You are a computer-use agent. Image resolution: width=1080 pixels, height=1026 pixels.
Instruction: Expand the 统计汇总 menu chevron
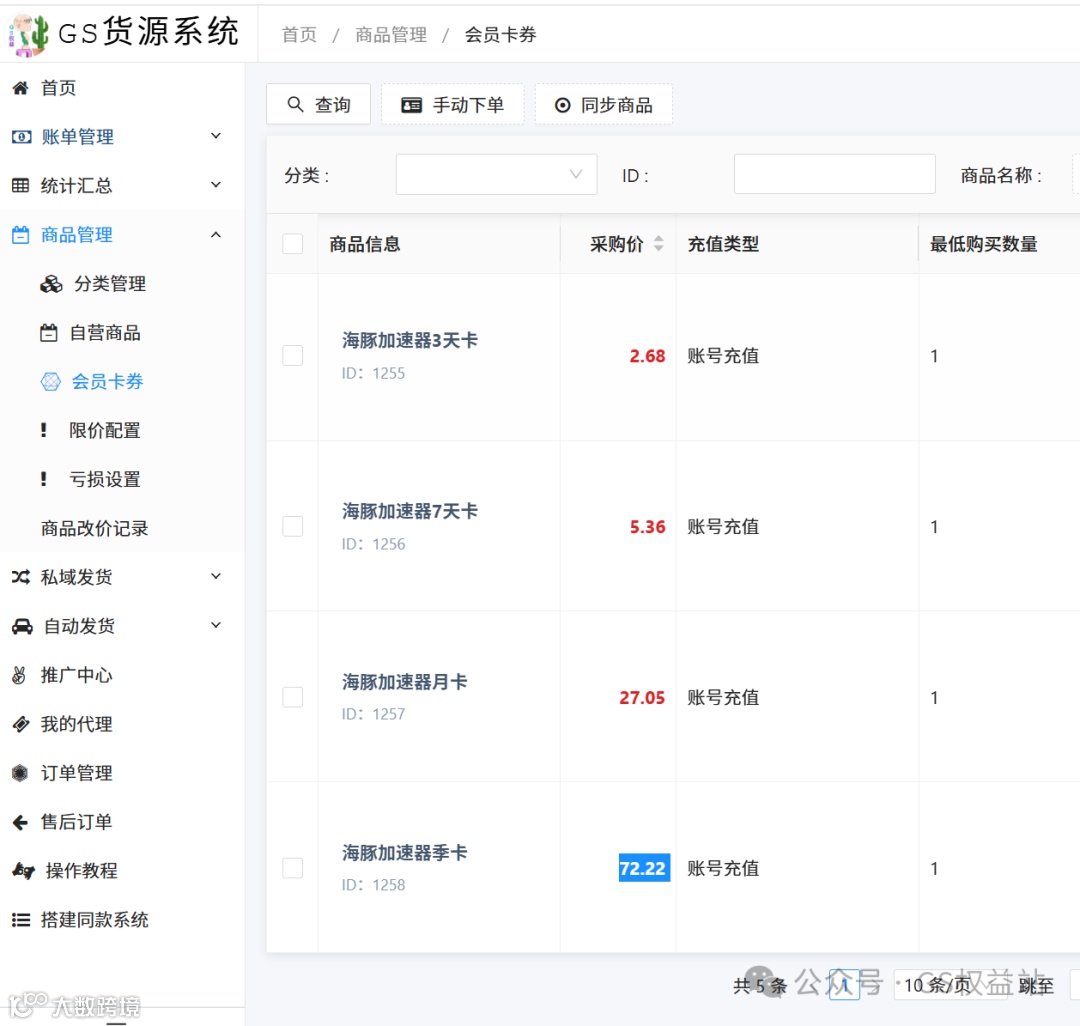(x=216, y=185)
